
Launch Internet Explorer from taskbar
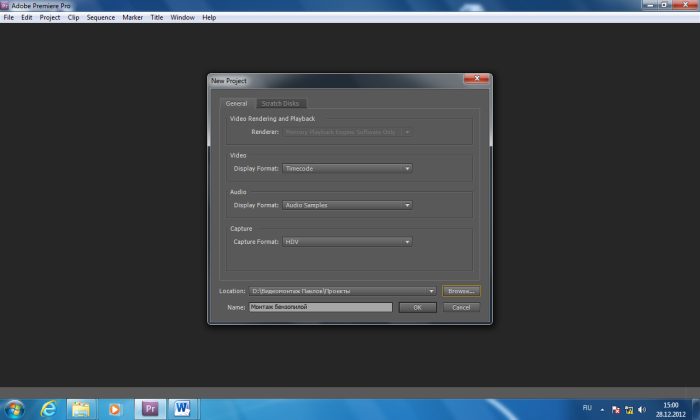tap(48, 409)
